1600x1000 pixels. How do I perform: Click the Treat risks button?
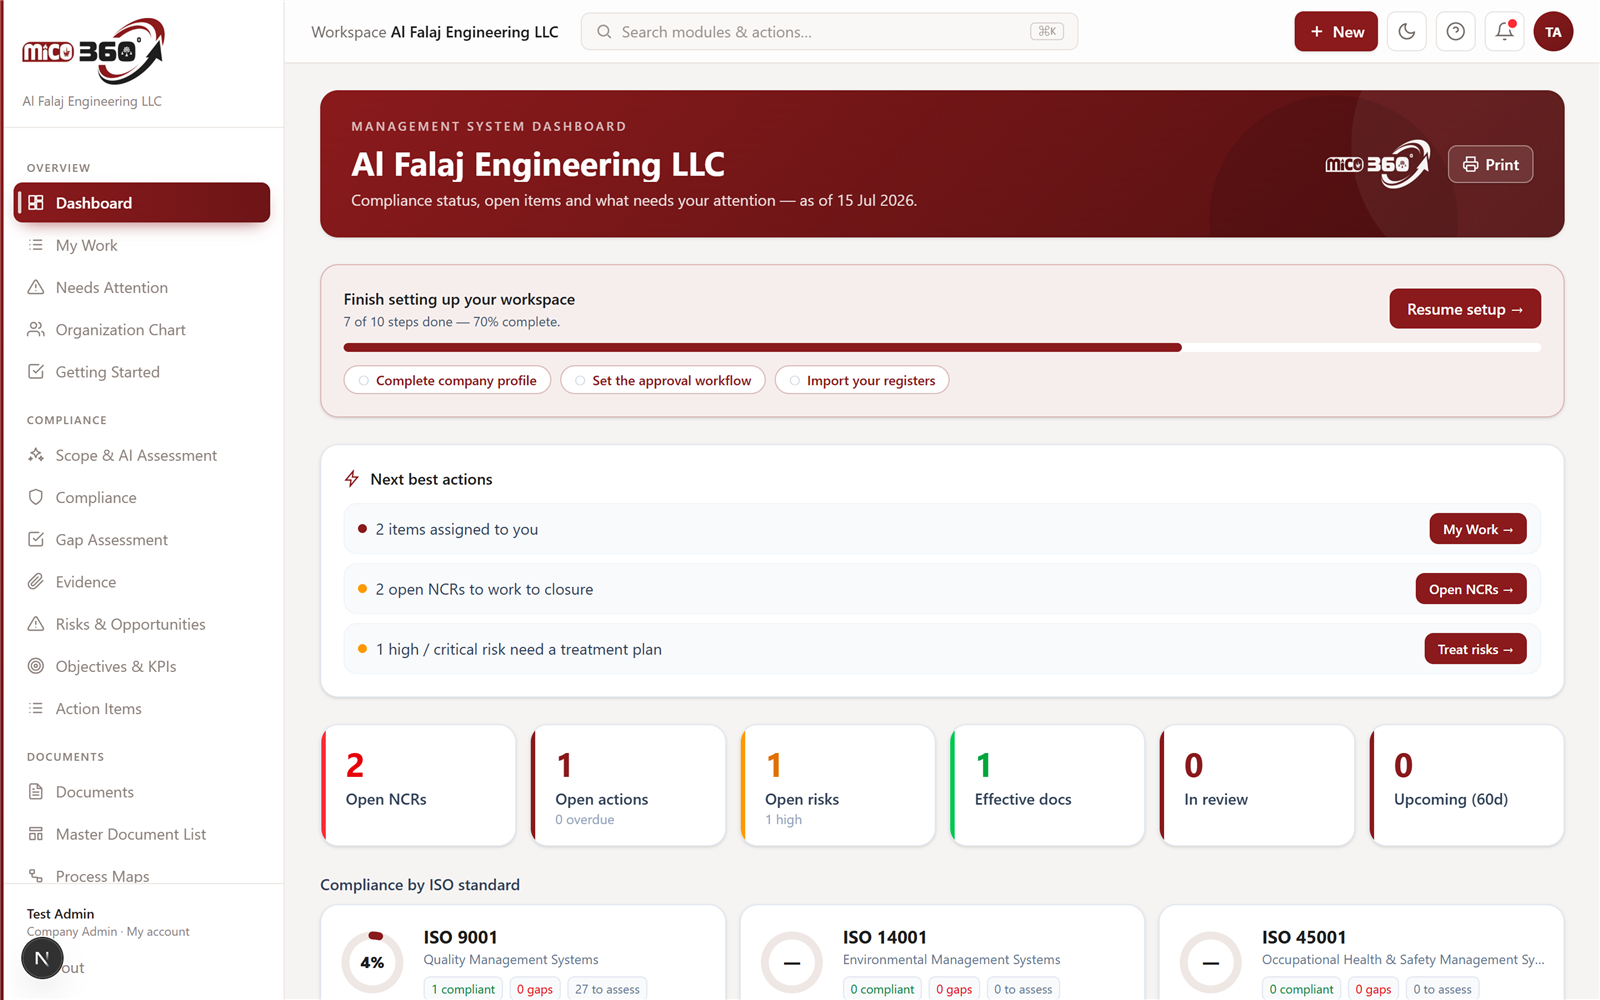(x=1475, y=649)
